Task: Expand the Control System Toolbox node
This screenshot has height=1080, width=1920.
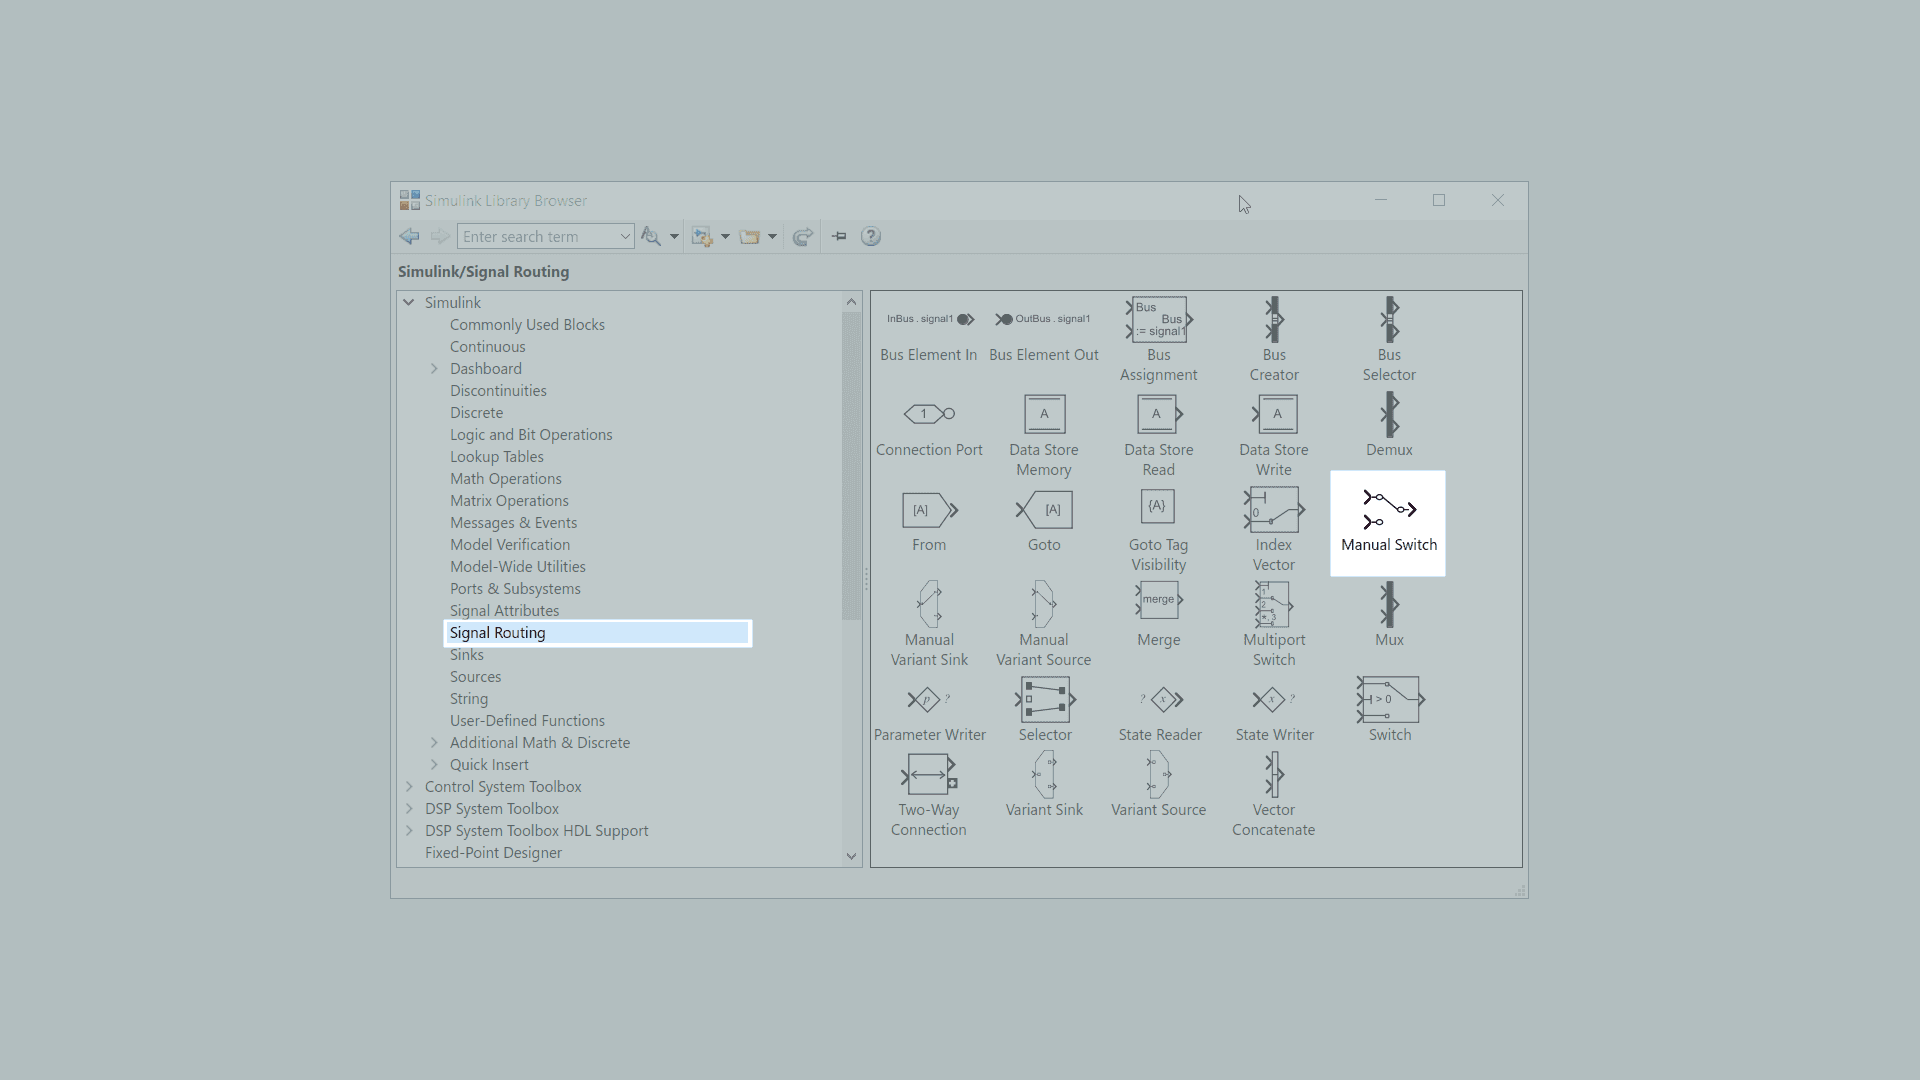Action: [409, 787]
